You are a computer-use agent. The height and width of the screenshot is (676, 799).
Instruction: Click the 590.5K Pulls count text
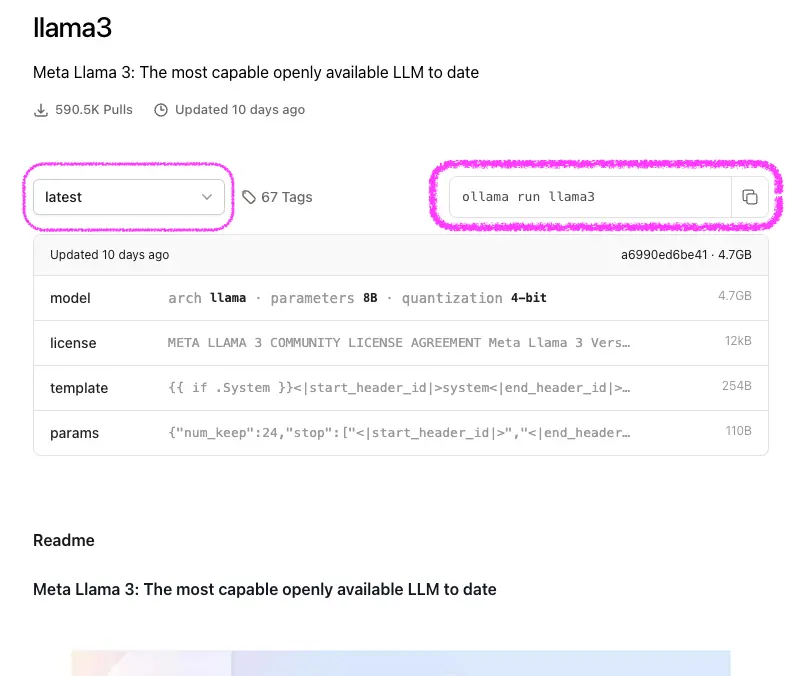(x=94, y=110)
